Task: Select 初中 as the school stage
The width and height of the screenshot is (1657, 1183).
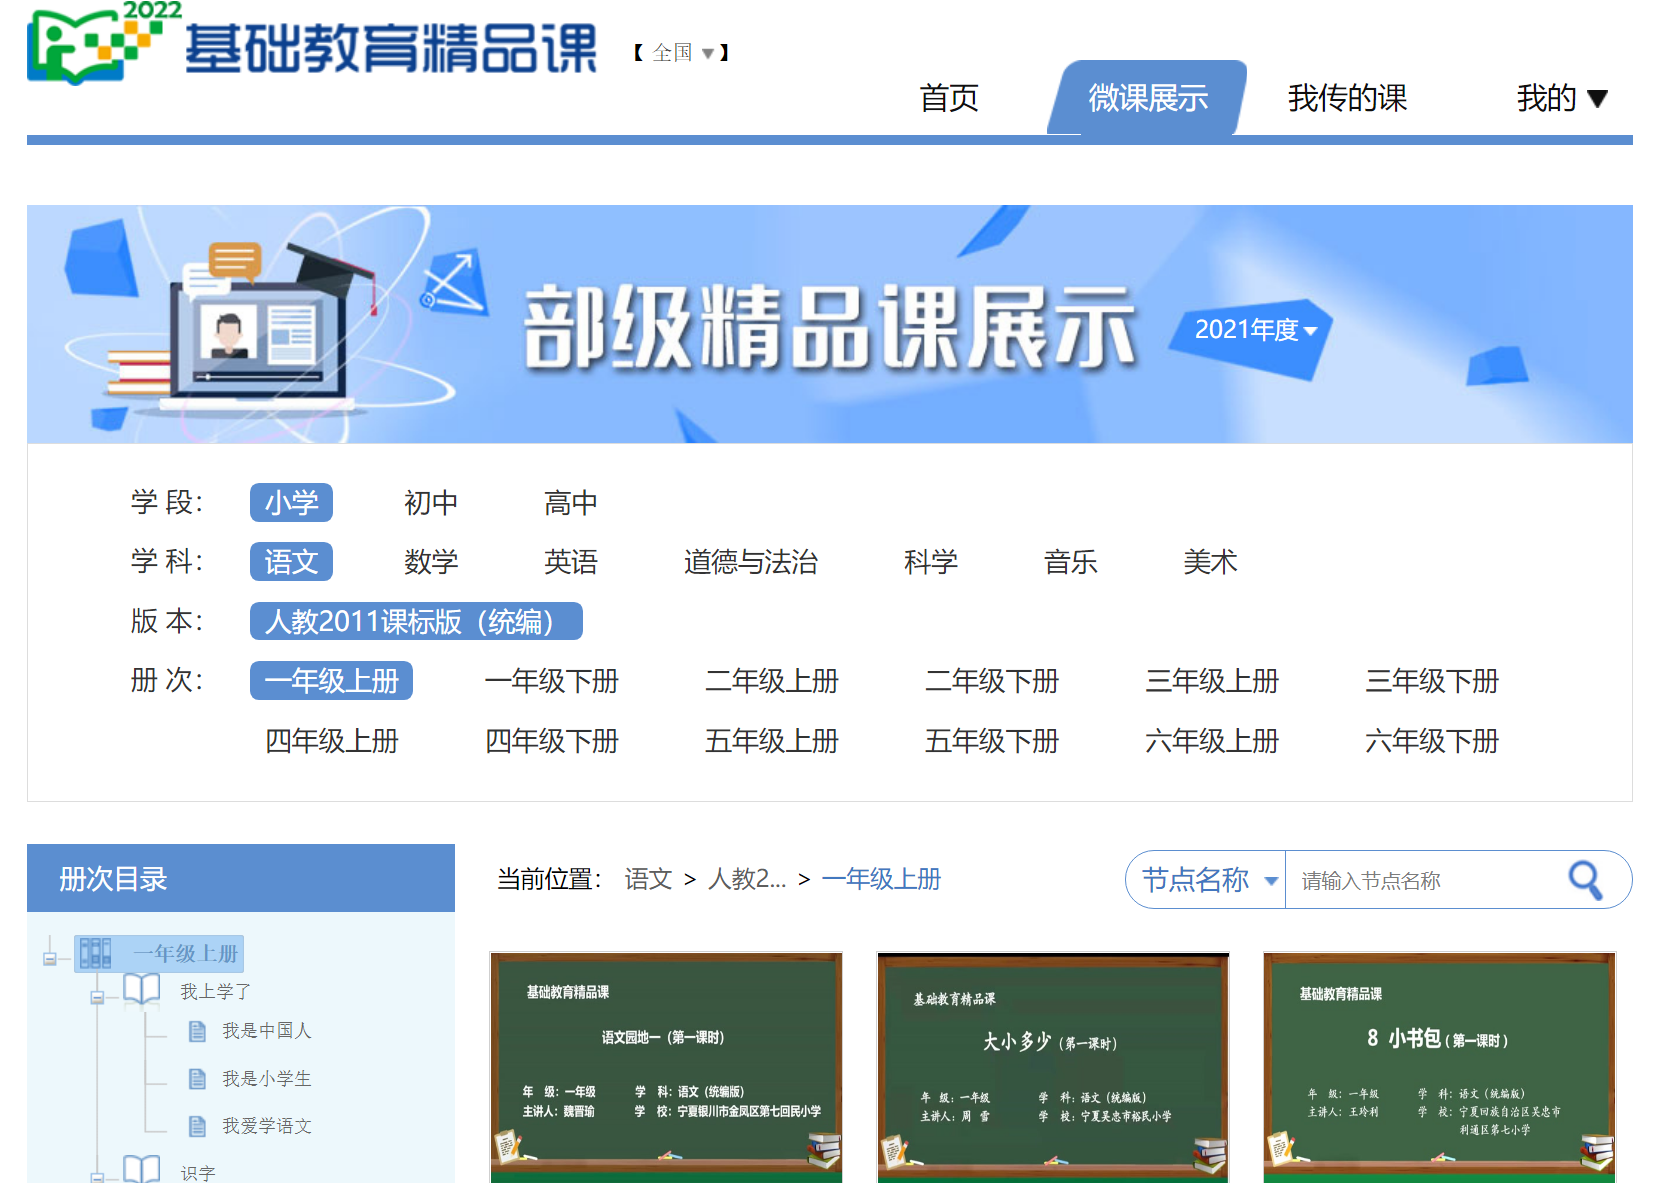Action: (x=430, y=503)
